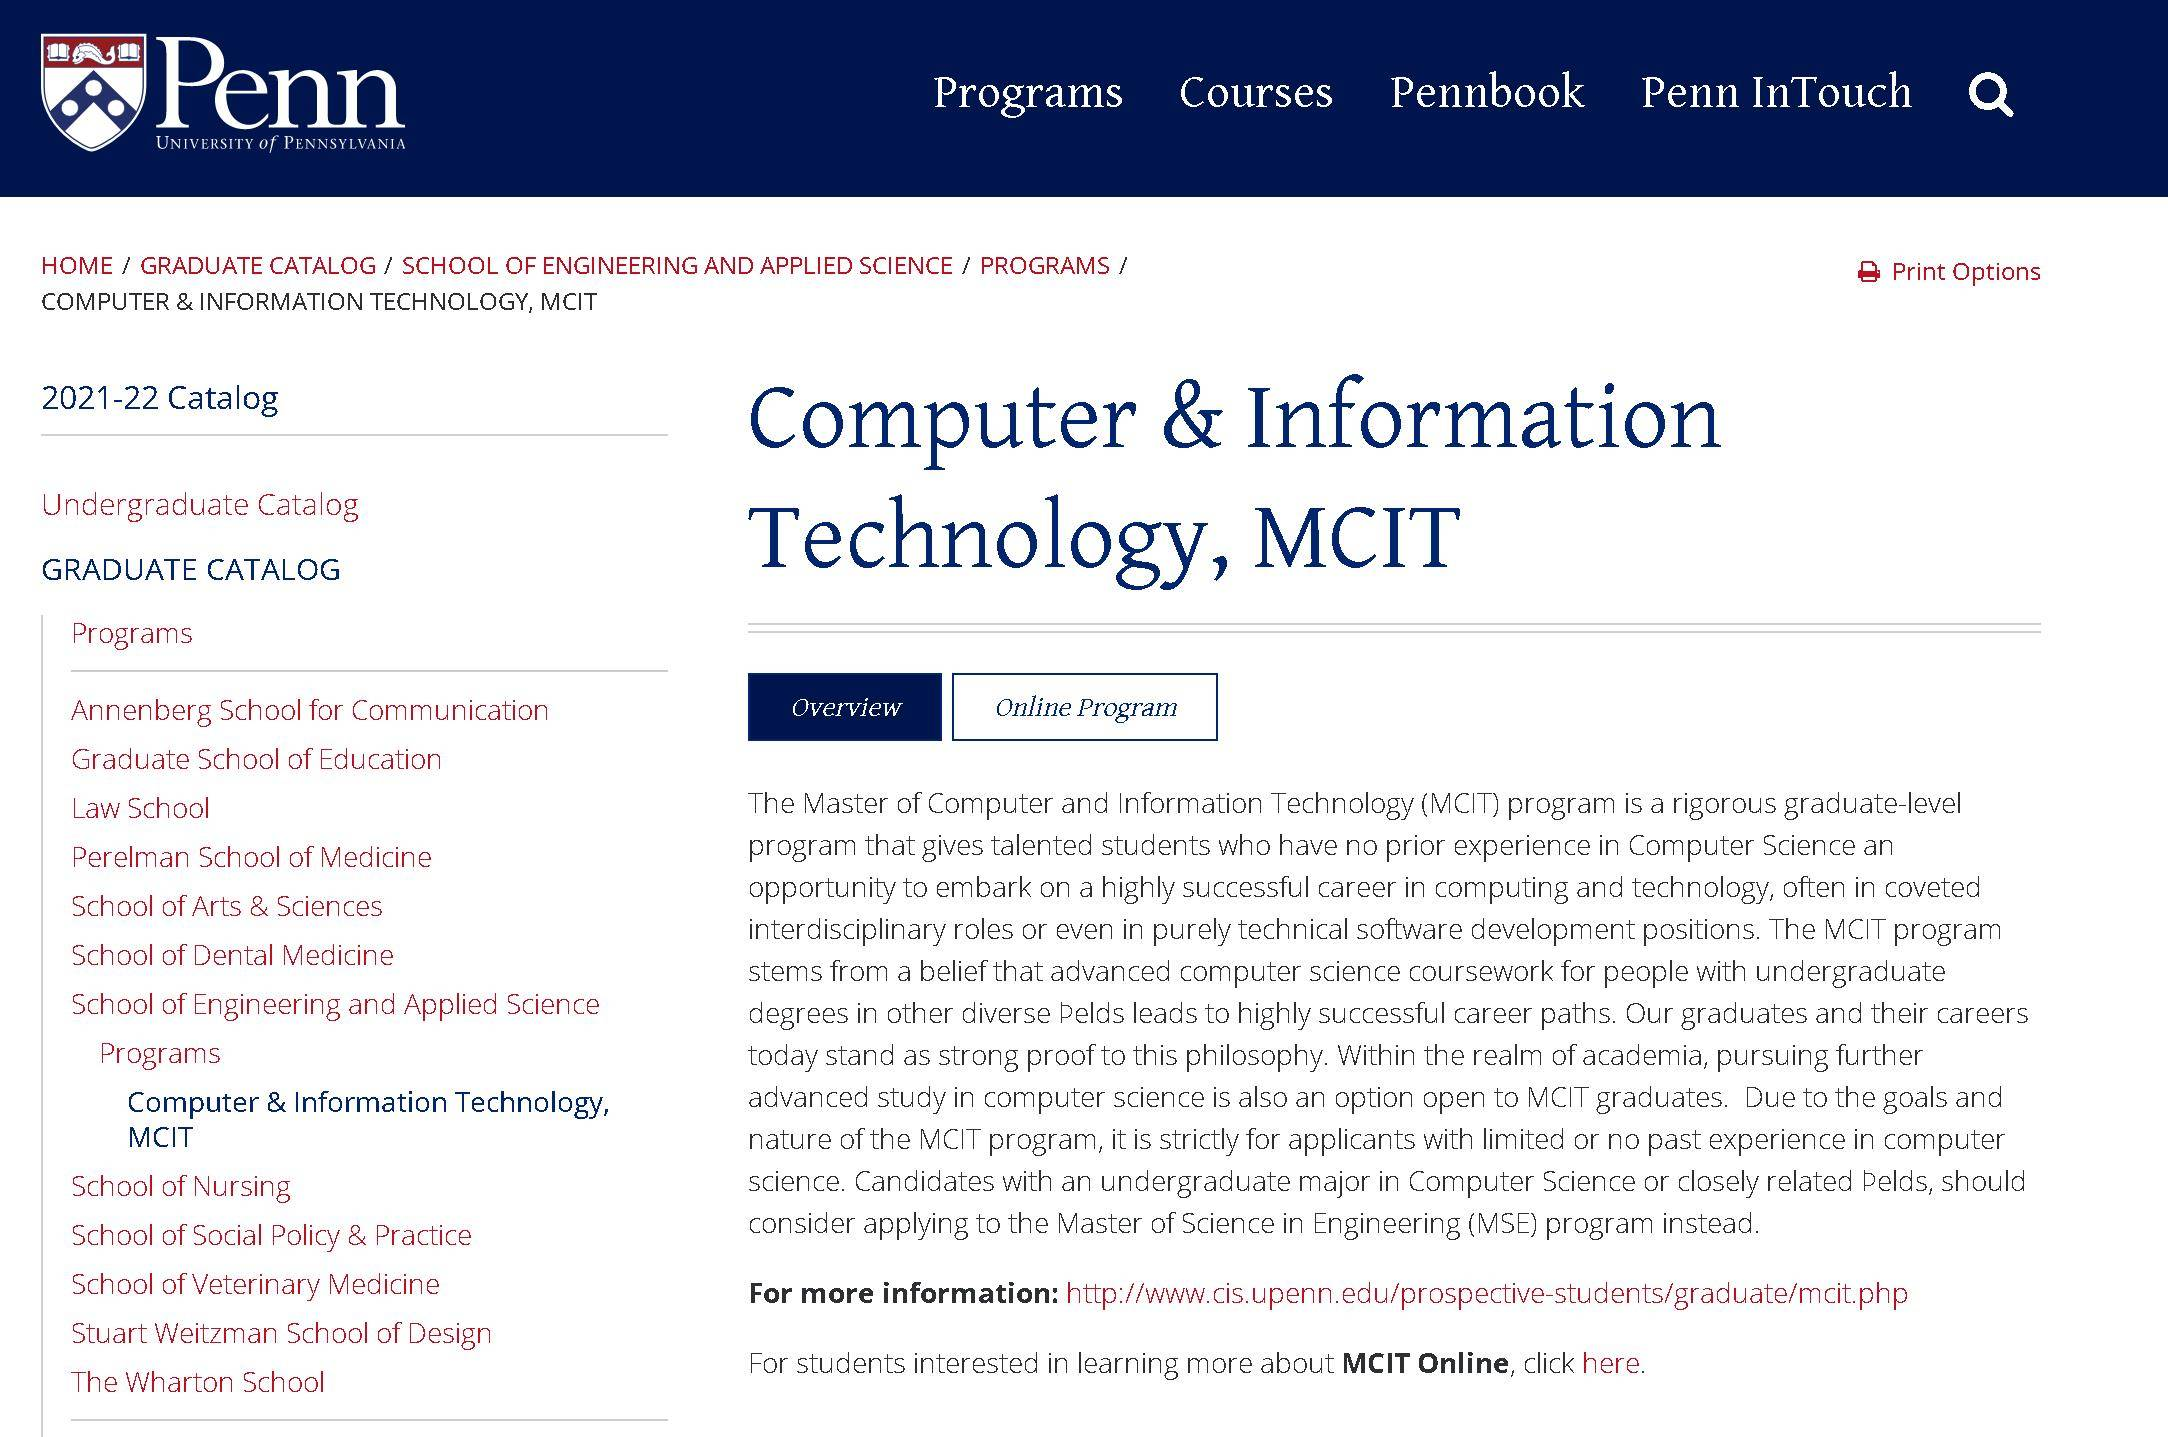Image resolution: width=2168 pixels, height=1437 pixels.
Task: Switch to the Online Program tab
Action: (1082, 706)
